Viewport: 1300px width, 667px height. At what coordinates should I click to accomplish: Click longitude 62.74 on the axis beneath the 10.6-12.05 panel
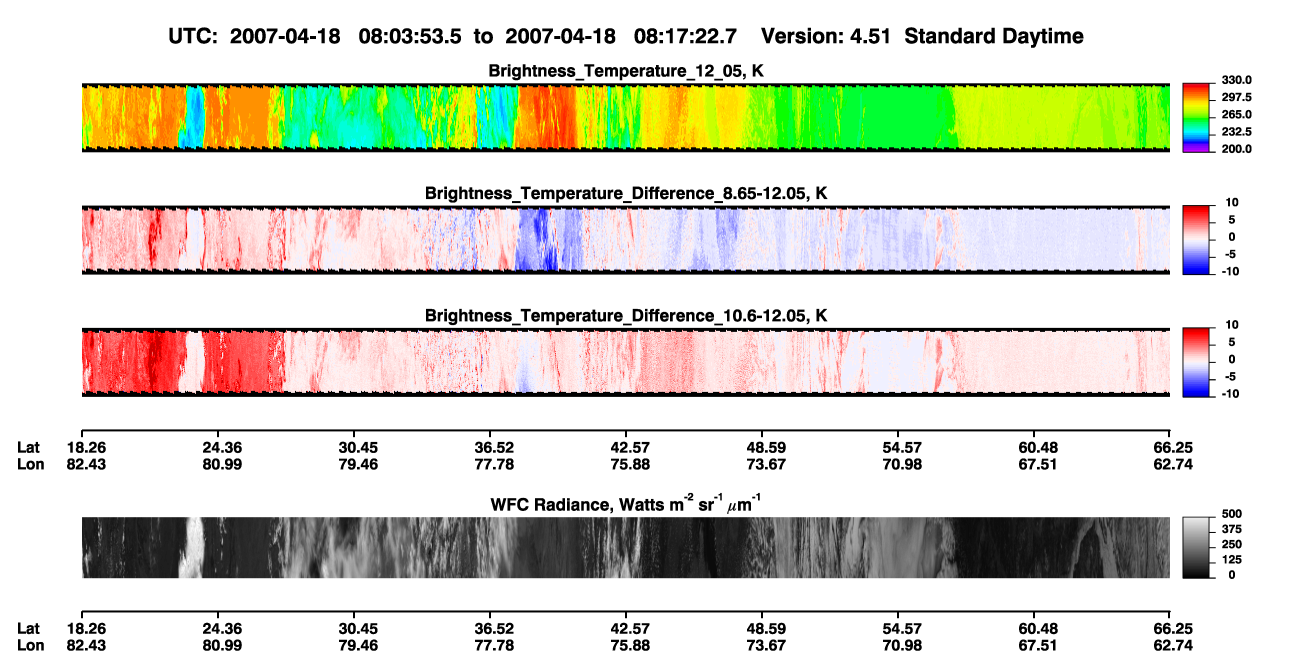[1170, 464]
